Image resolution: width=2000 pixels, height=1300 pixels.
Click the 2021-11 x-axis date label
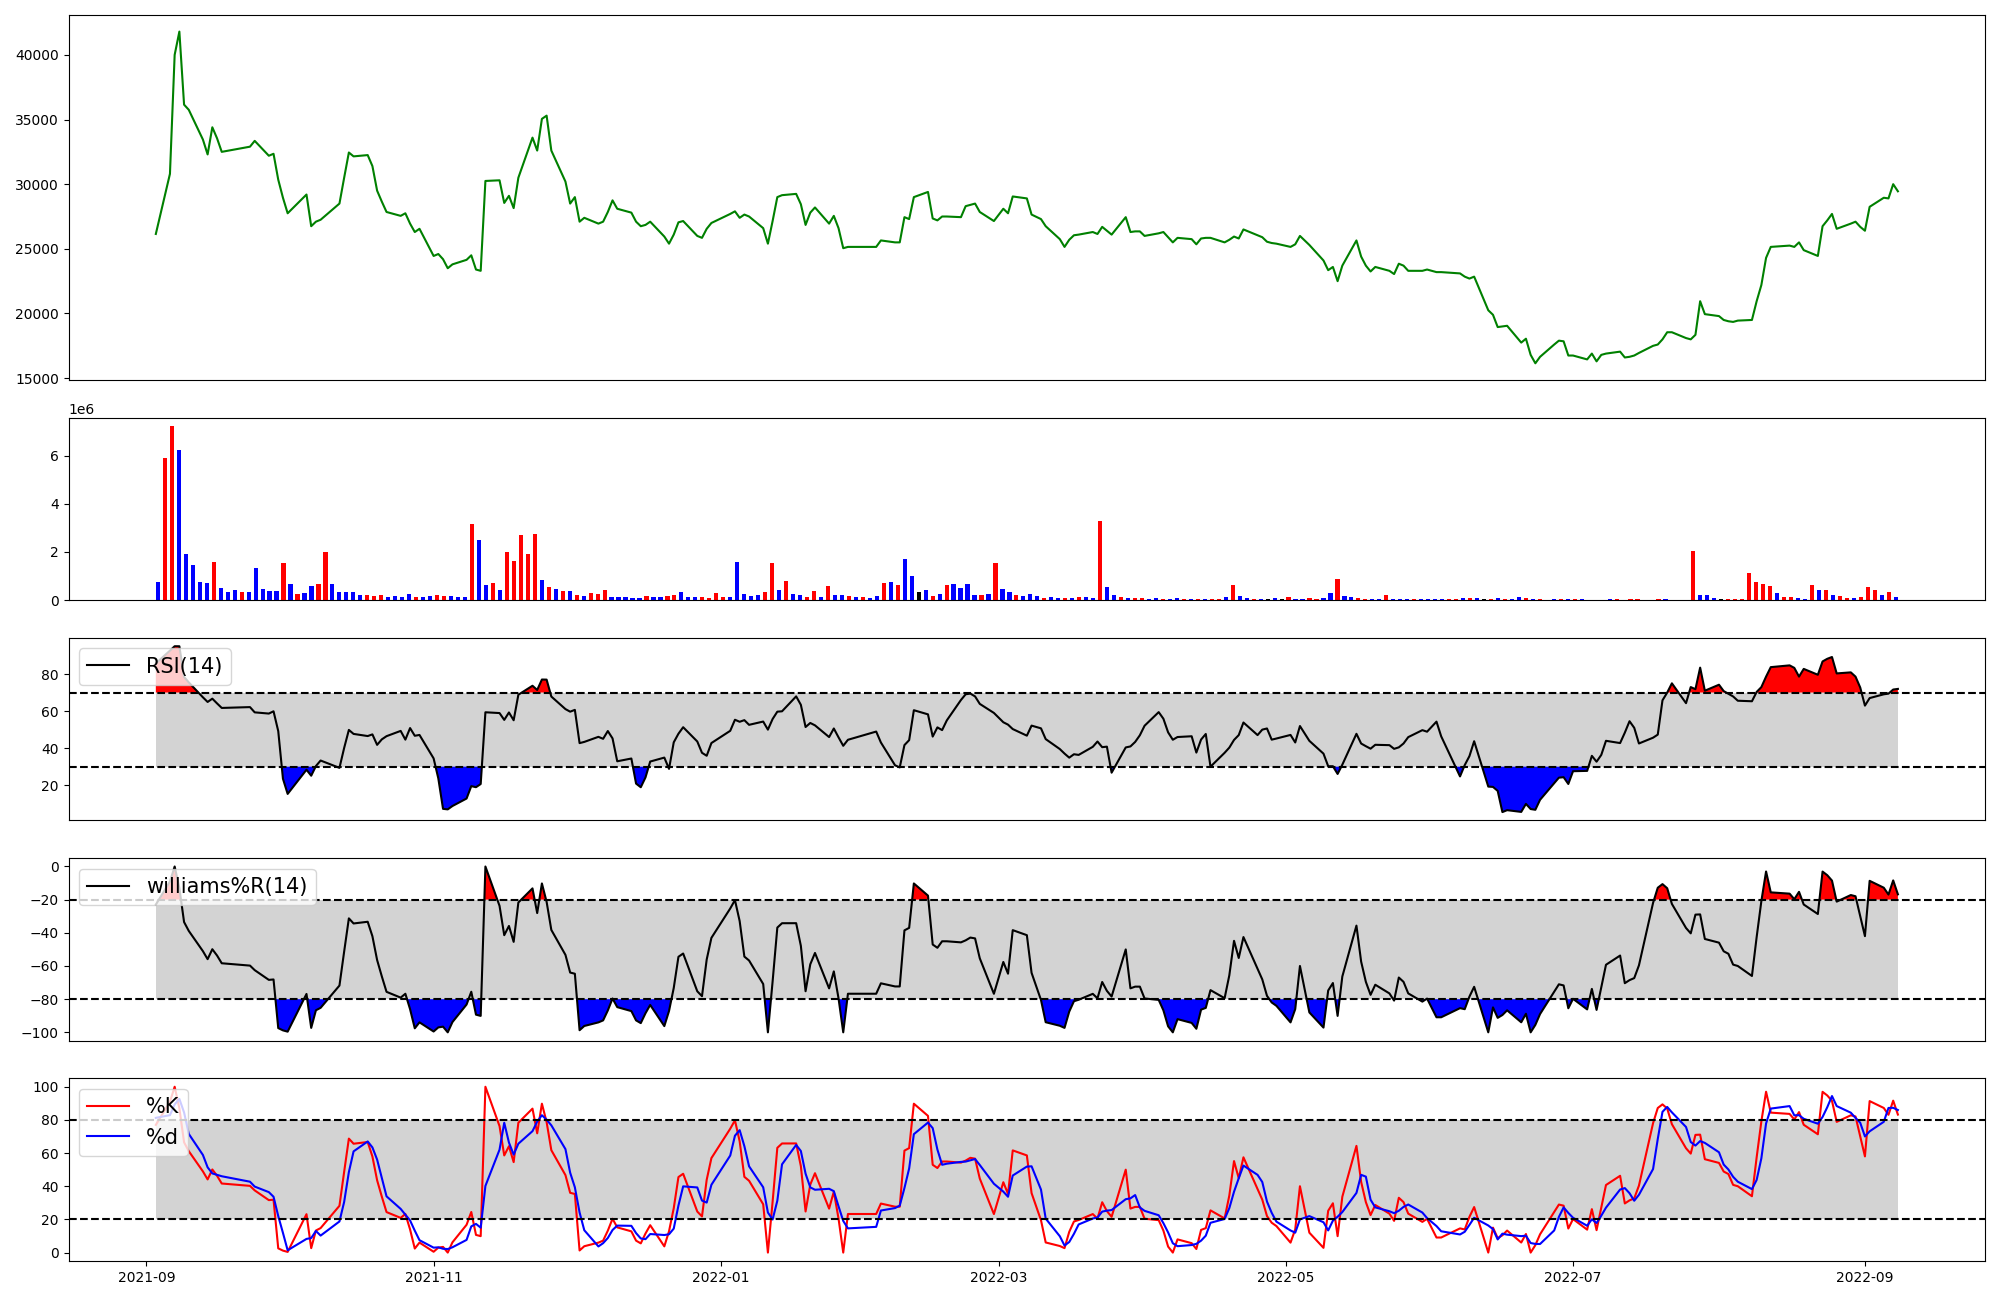click(434, 1277)
